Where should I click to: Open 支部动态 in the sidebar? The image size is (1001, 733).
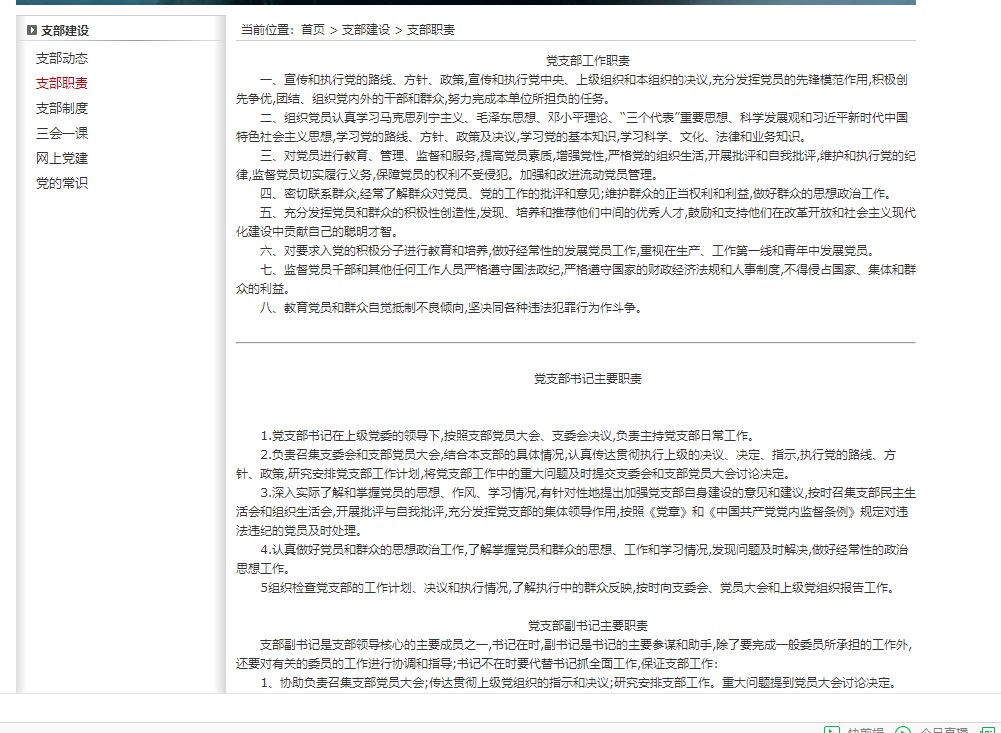(62, 59)
